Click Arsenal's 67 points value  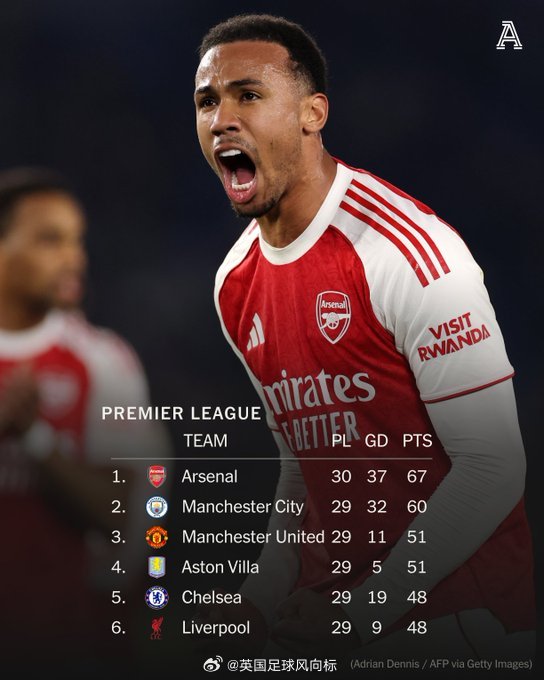tap(416, 477)
